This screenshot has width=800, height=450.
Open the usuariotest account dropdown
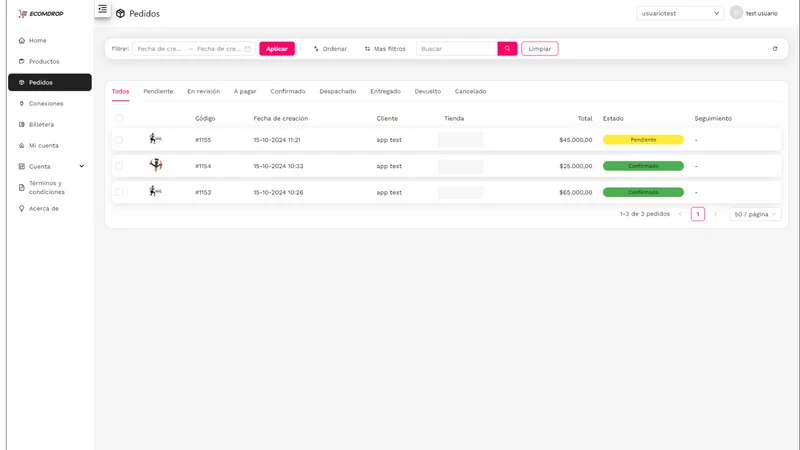point(680,13)
